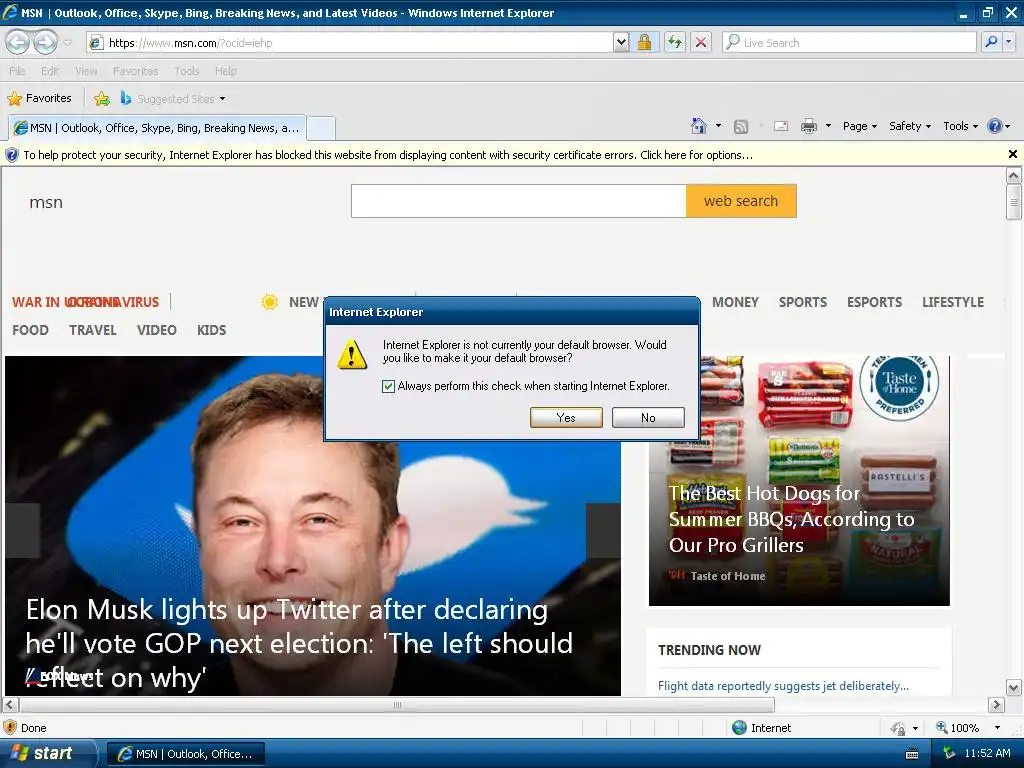Open the SPORTS navigation link
The width and height of the screenshot is (1024, 768).
[x=803, y=302]
